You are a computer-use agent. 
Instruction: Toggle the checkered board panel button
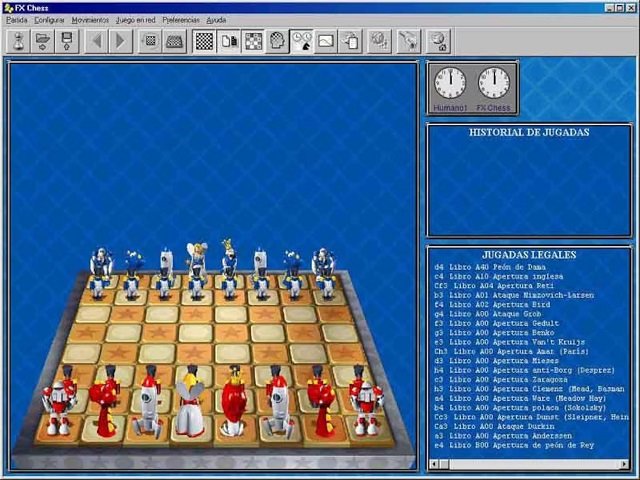204,41
